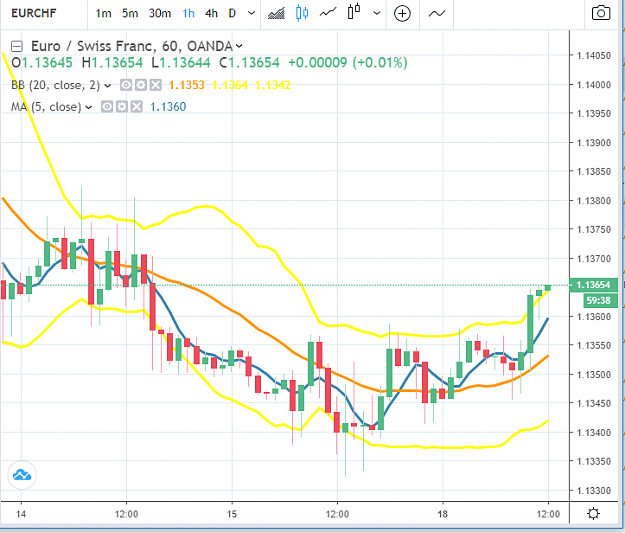Click the 15 date label on time axis
Viewport: 625px width, 533px height.
coord(232,514)
